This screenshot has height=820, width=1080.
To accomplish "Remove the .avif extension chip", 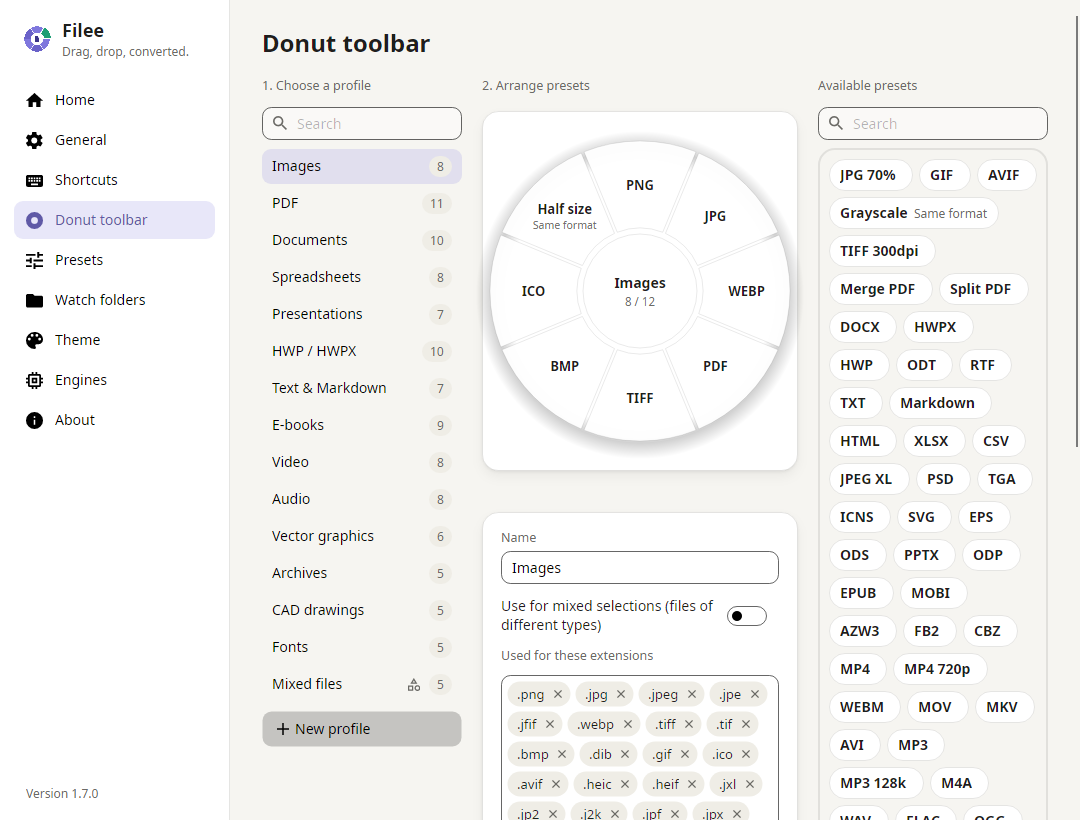I will 556,784.
